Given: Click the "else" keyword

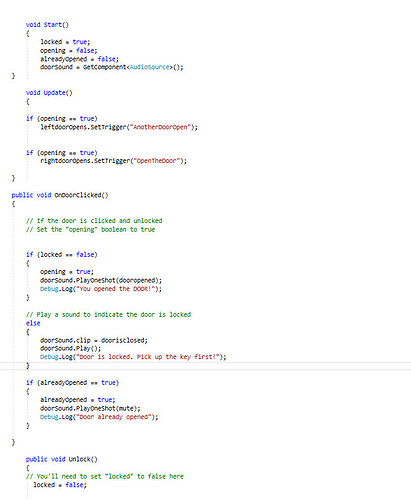Looking at the screenshot, I should point(33,323).
